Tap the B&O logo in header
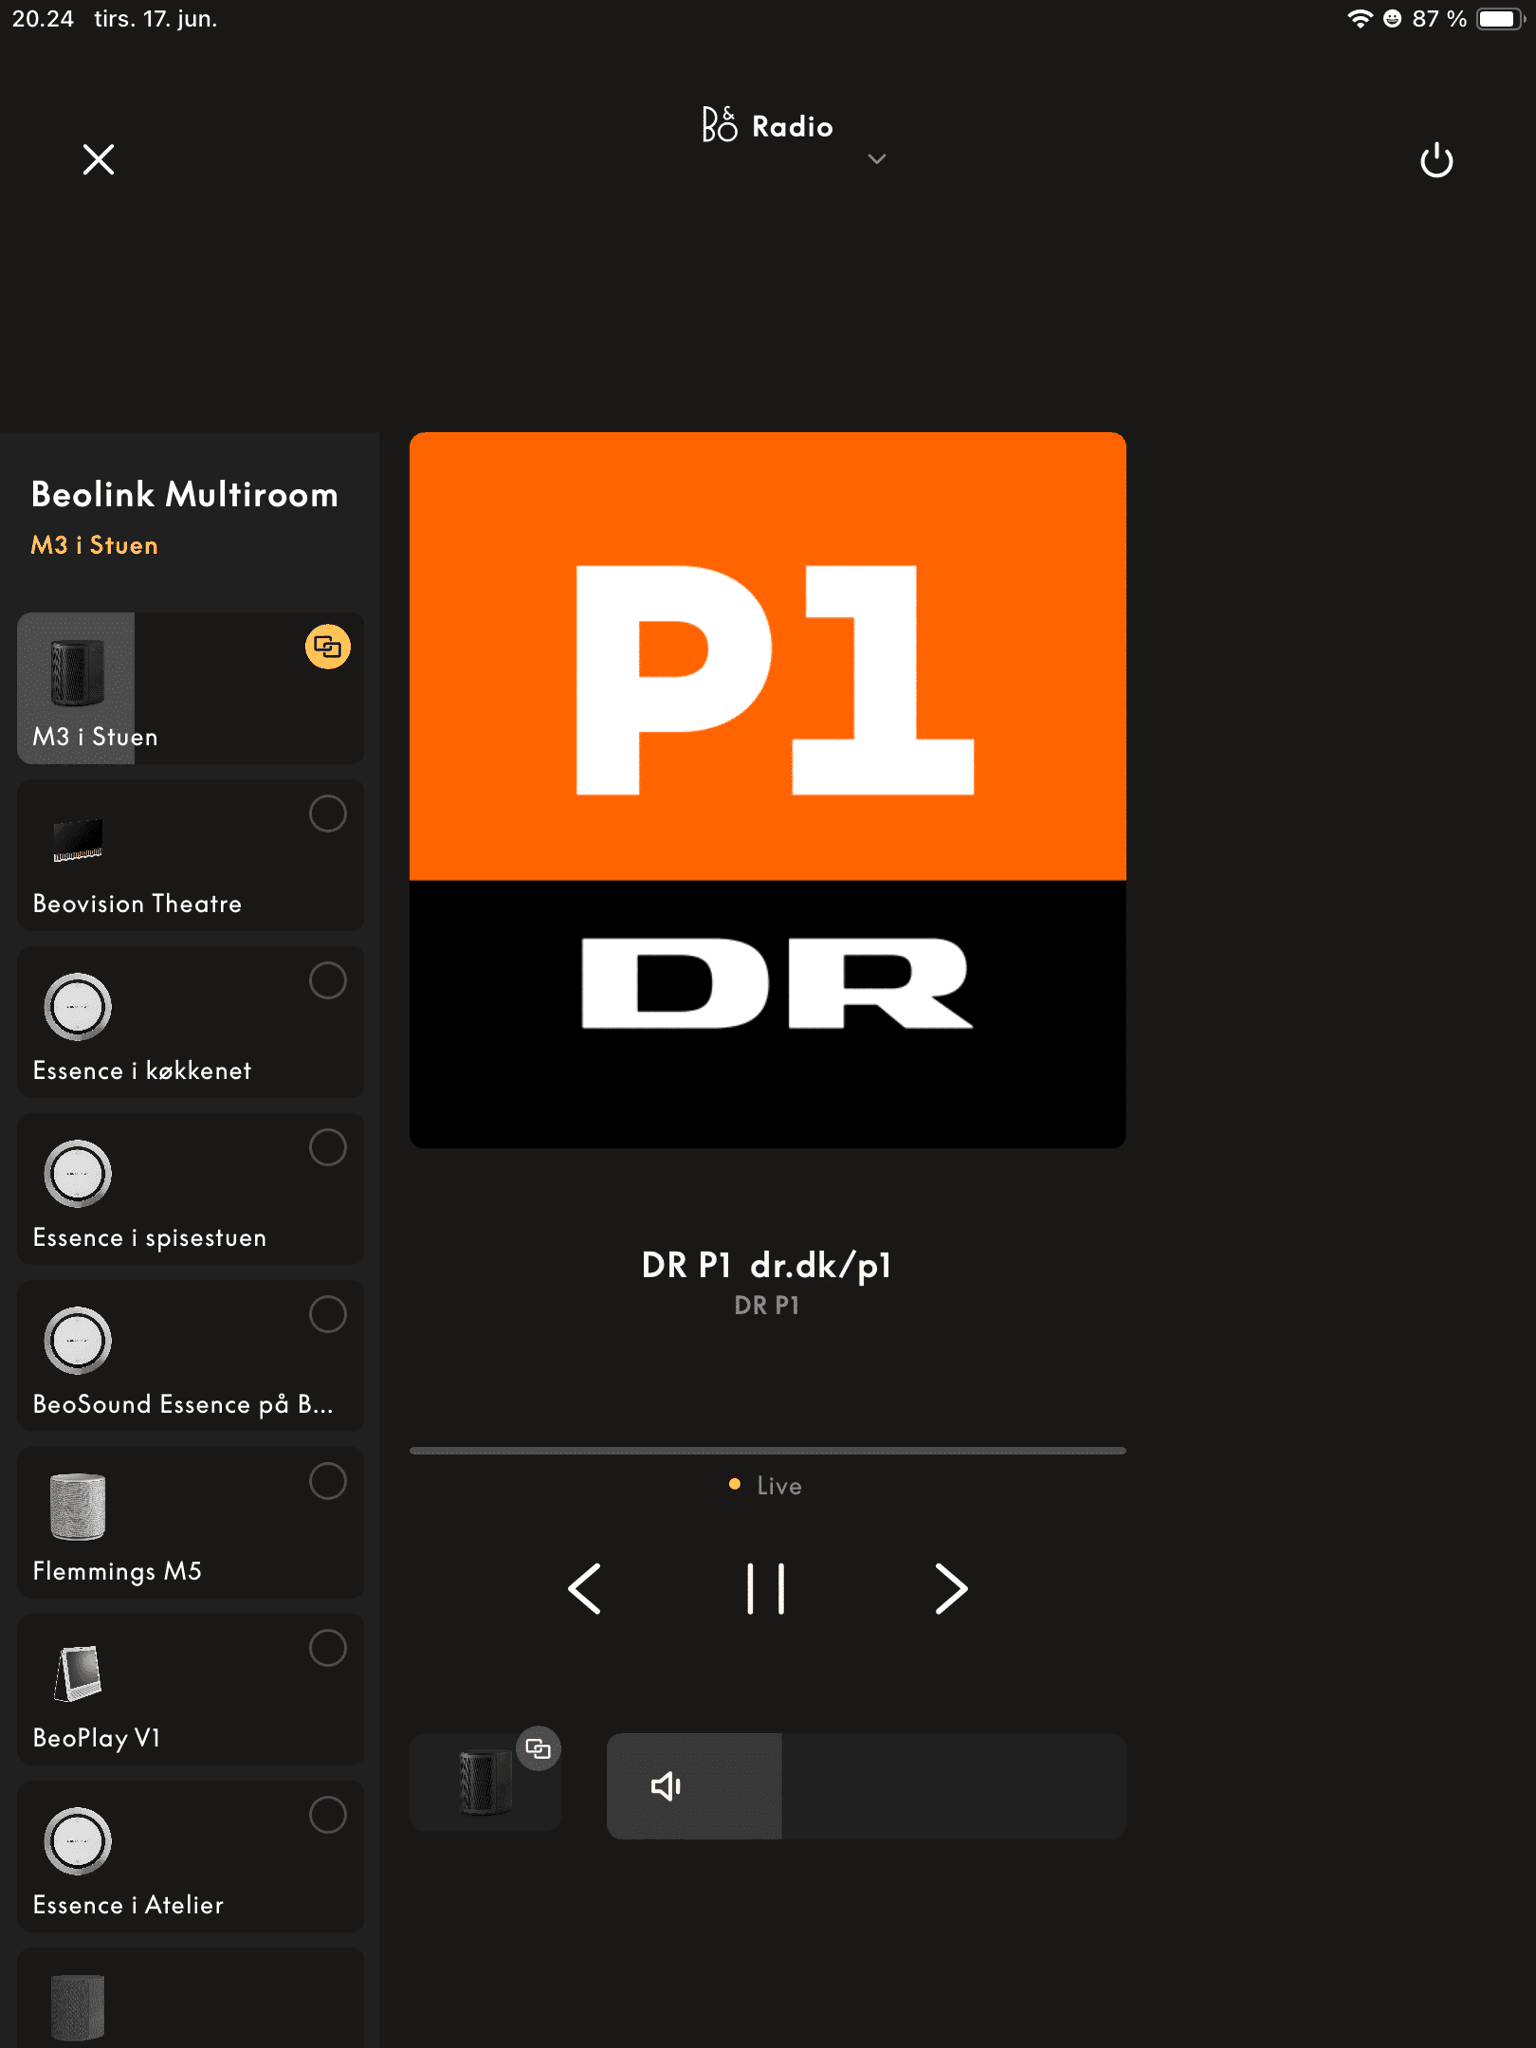Viewport: 1536px width, 2048px height. pyautogui.click(x=719, y=125)
